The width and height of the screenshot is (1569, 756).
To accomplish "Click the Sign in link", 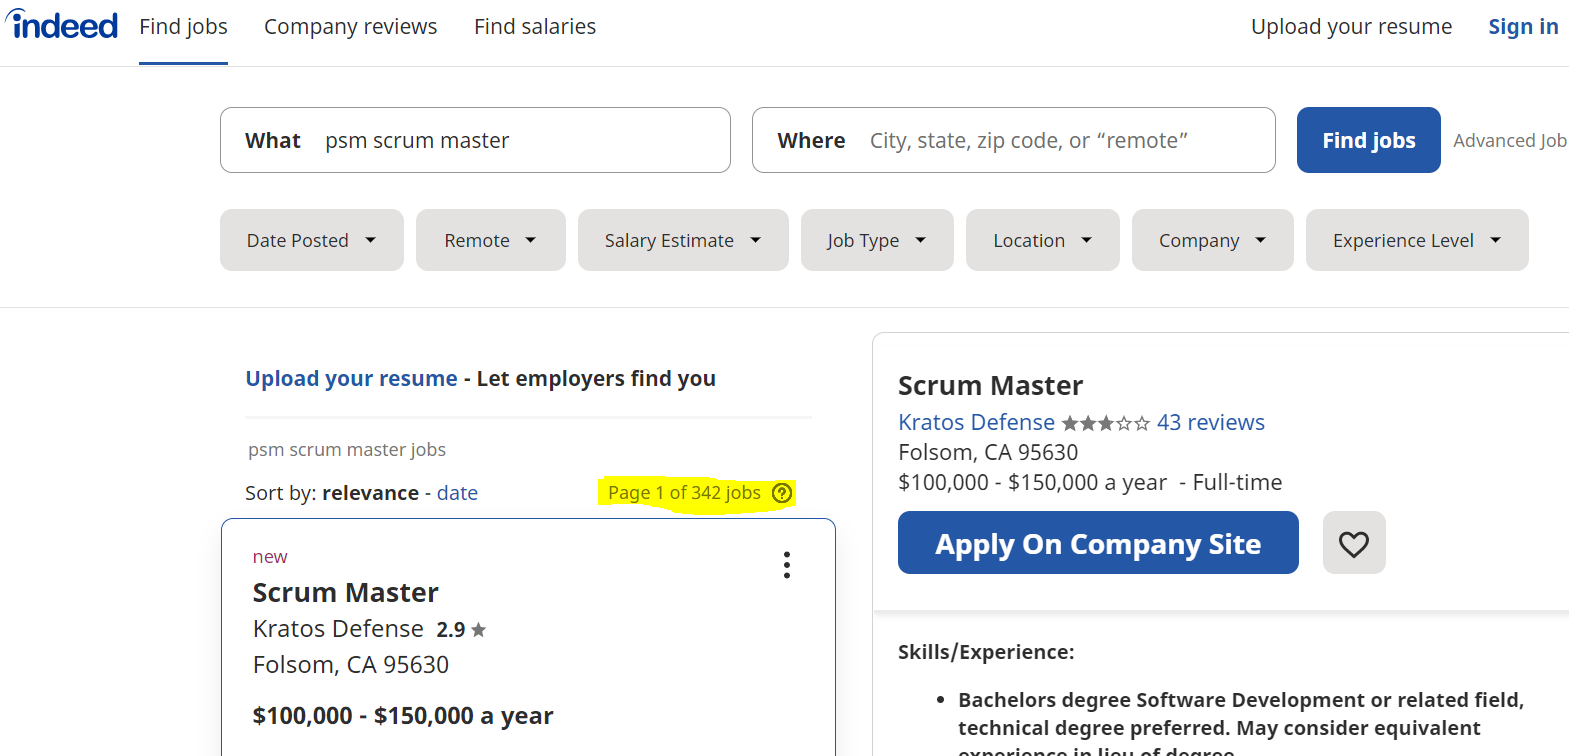I will [1523, 27].
